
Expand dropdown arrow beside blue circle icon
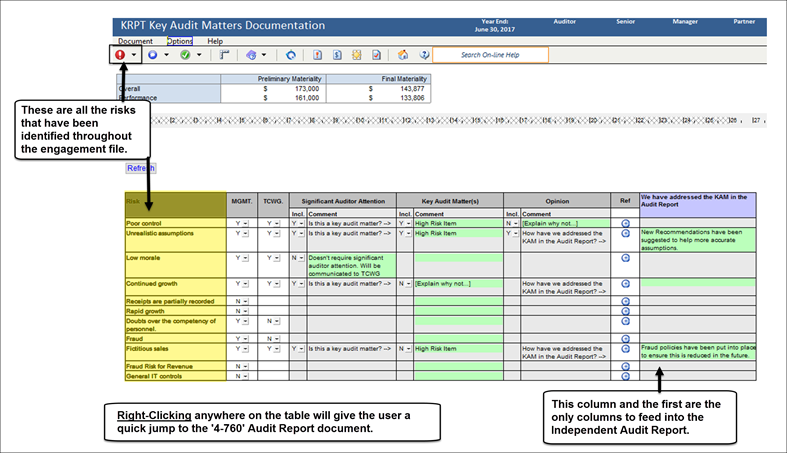coord(166,55)
